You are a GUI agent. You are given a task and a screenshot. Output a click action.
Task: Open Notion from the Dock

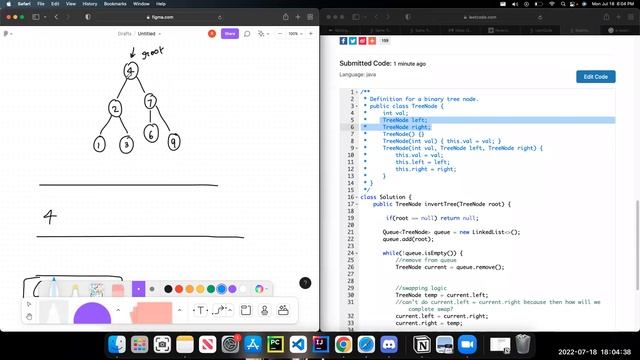[x=422, y=344]
